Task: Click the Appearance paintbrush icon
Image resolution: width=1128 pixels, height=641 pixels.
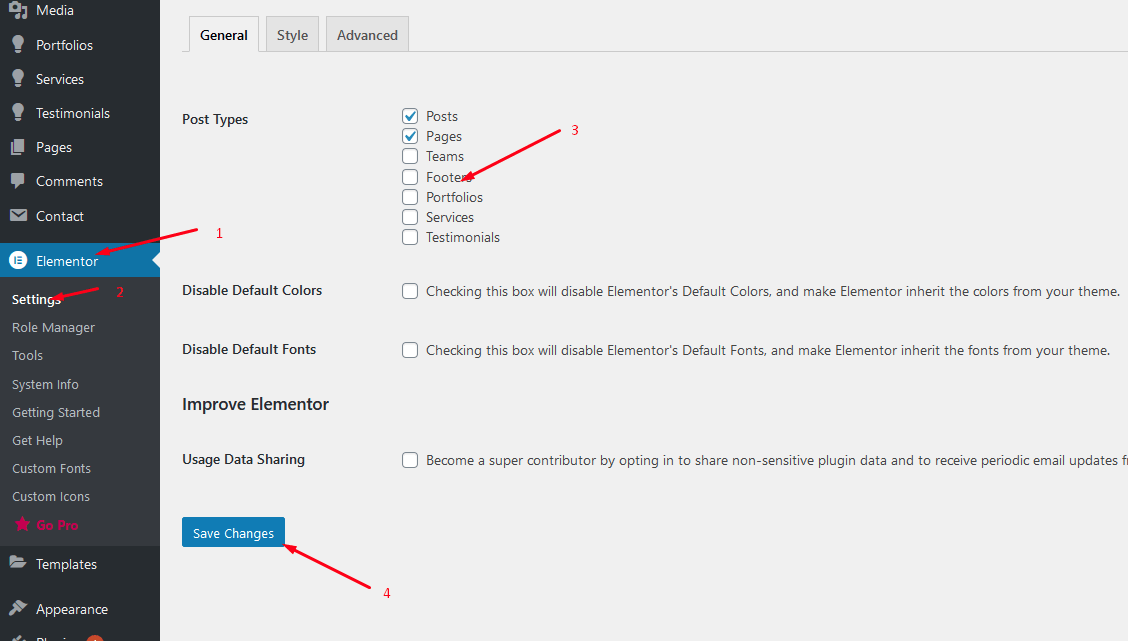Action: pyautogui.click(x=18, y=609)
